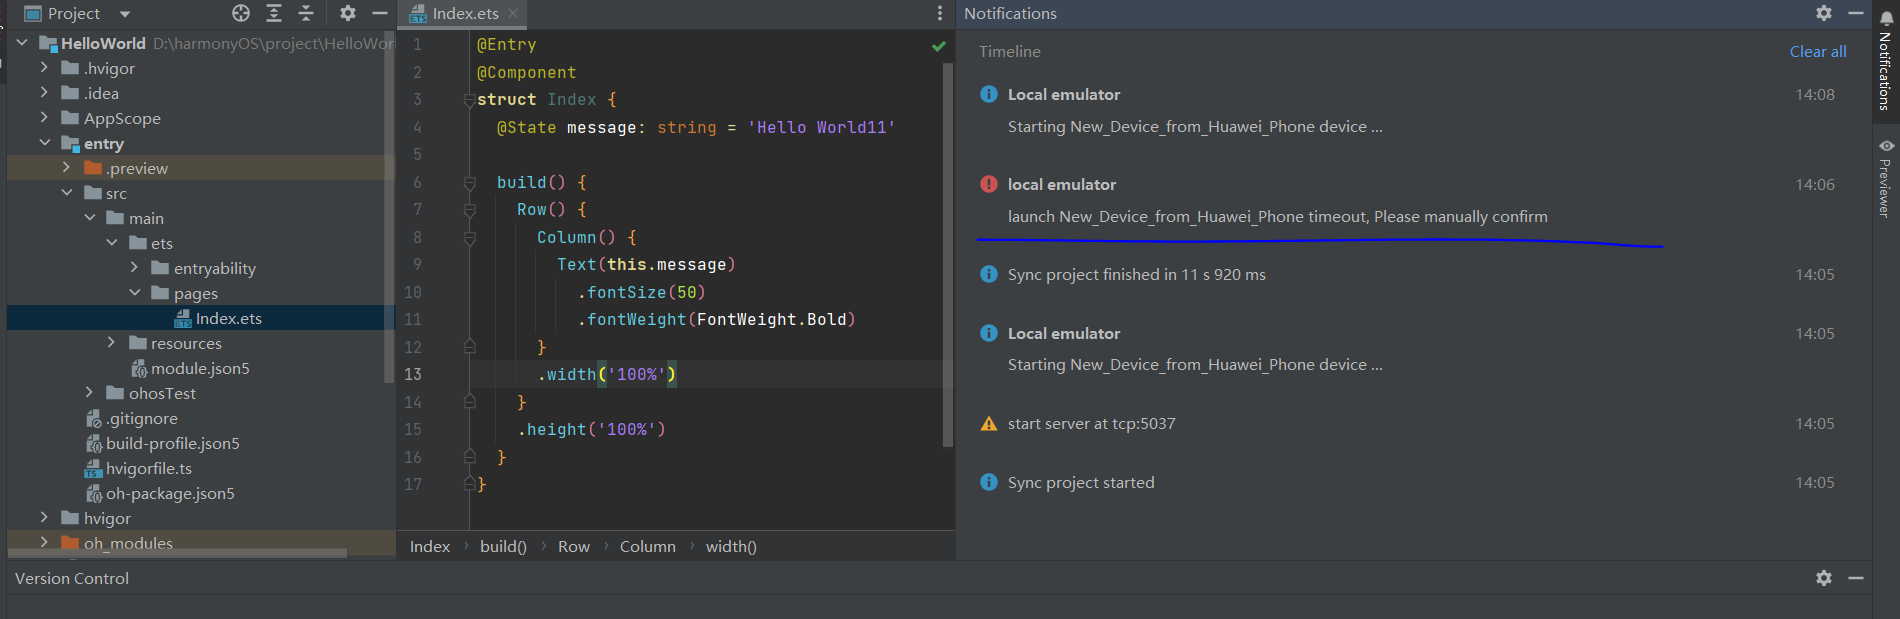Image resolution: width=1900 pixels, height=619 pixels.
Task: Expand the resources folder
Action: pos(112,343)
